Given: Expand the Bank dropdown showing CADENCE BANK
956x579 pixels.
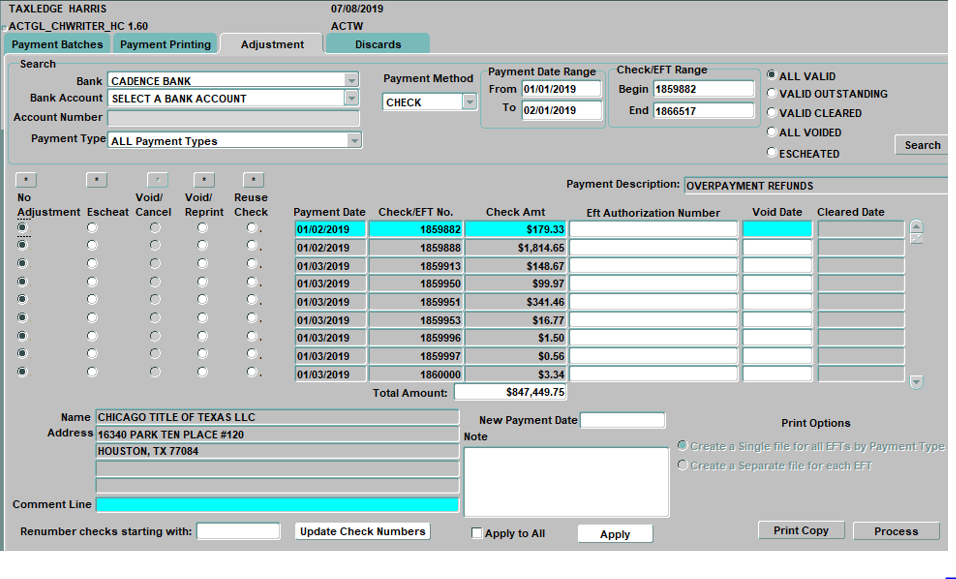Looking at the screenshot, I should 351,81.
